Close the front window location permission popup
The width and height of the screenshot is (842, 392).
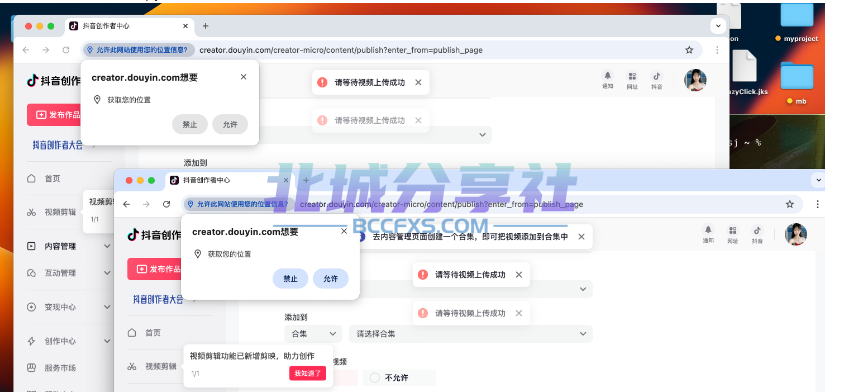coord(344,231)
